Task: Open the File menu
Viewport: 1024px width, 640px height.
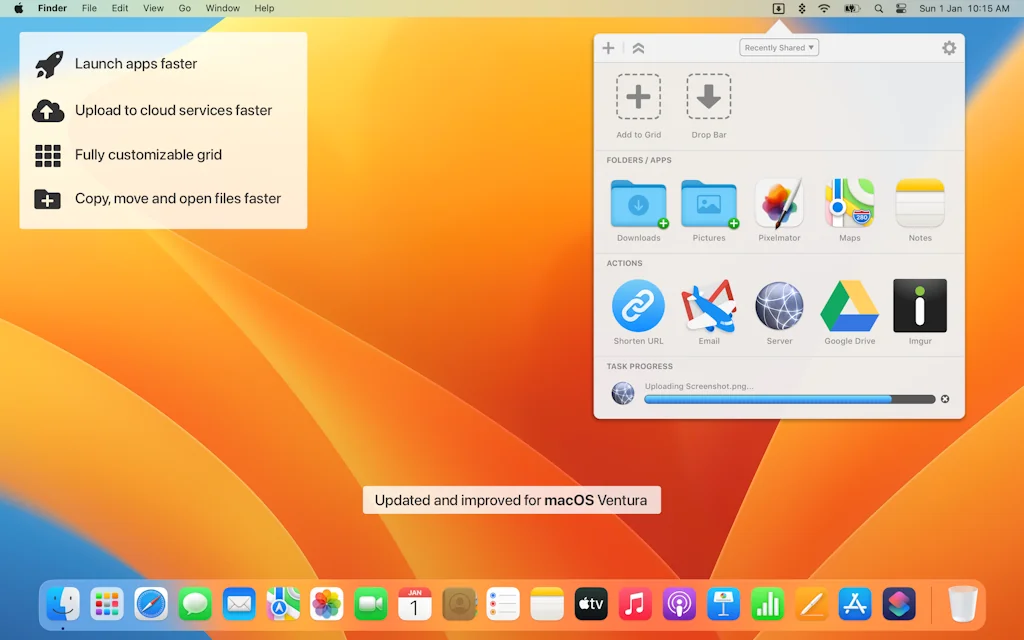Action: [89, 8]
